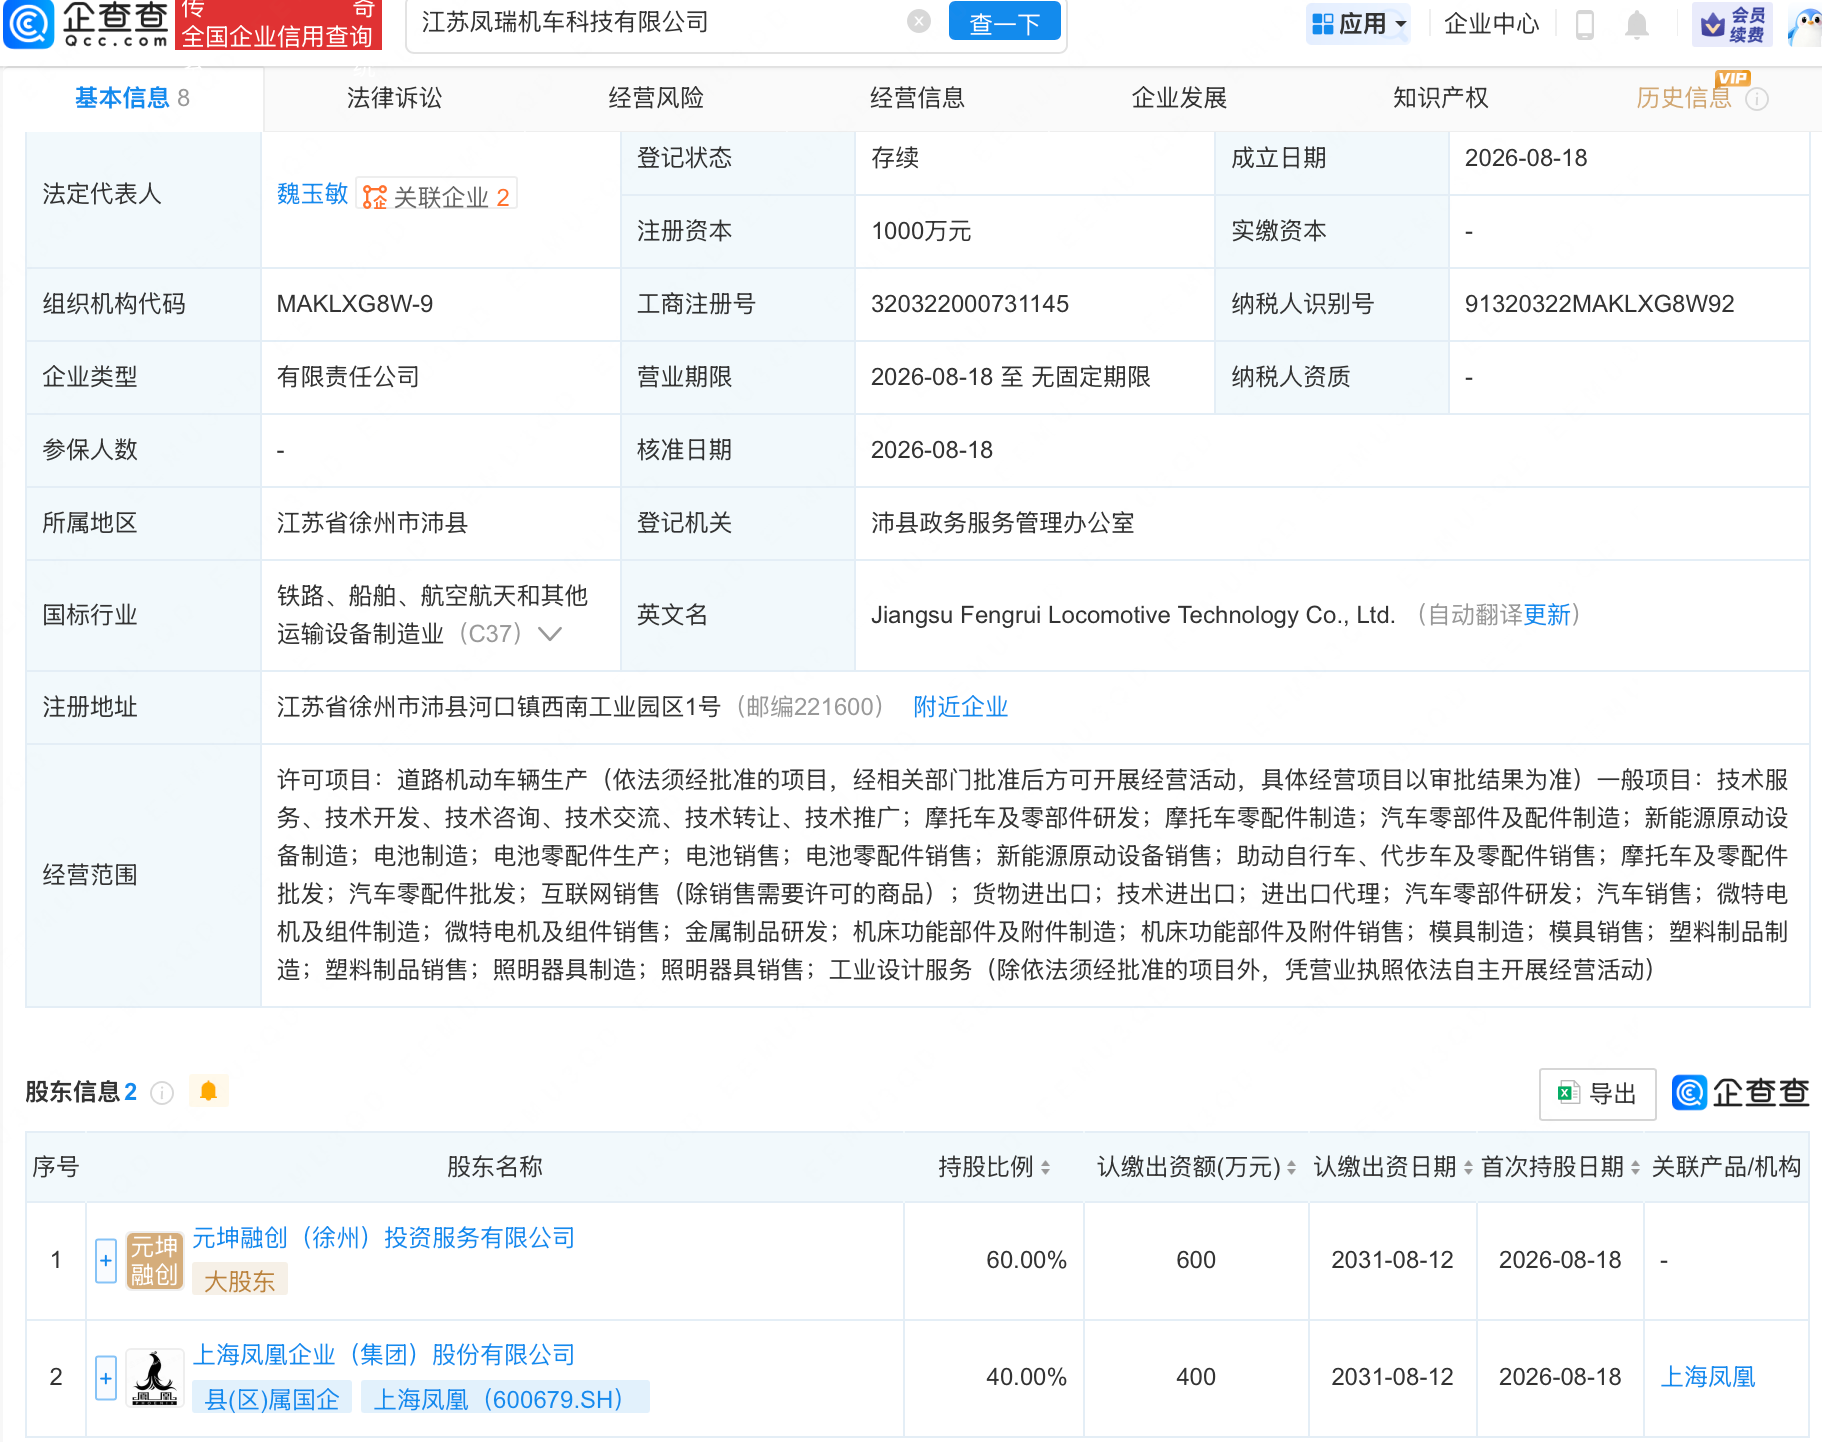The image size is (1822, 1442).
Task: Click the registration number 320322000731145
Action: point(969,304)
